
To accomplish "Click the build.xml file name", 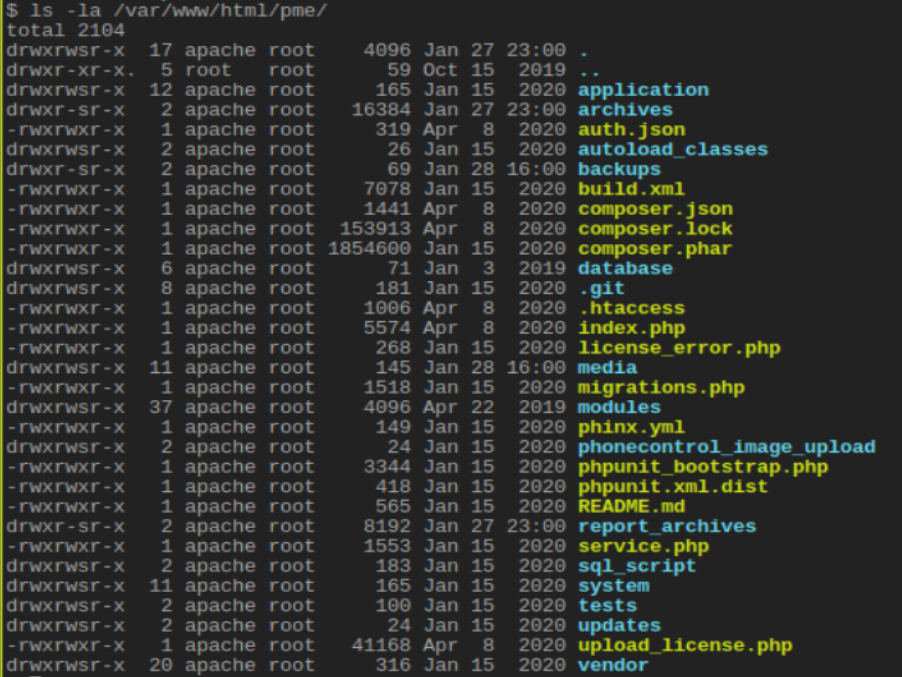I will tap(631, 189).
